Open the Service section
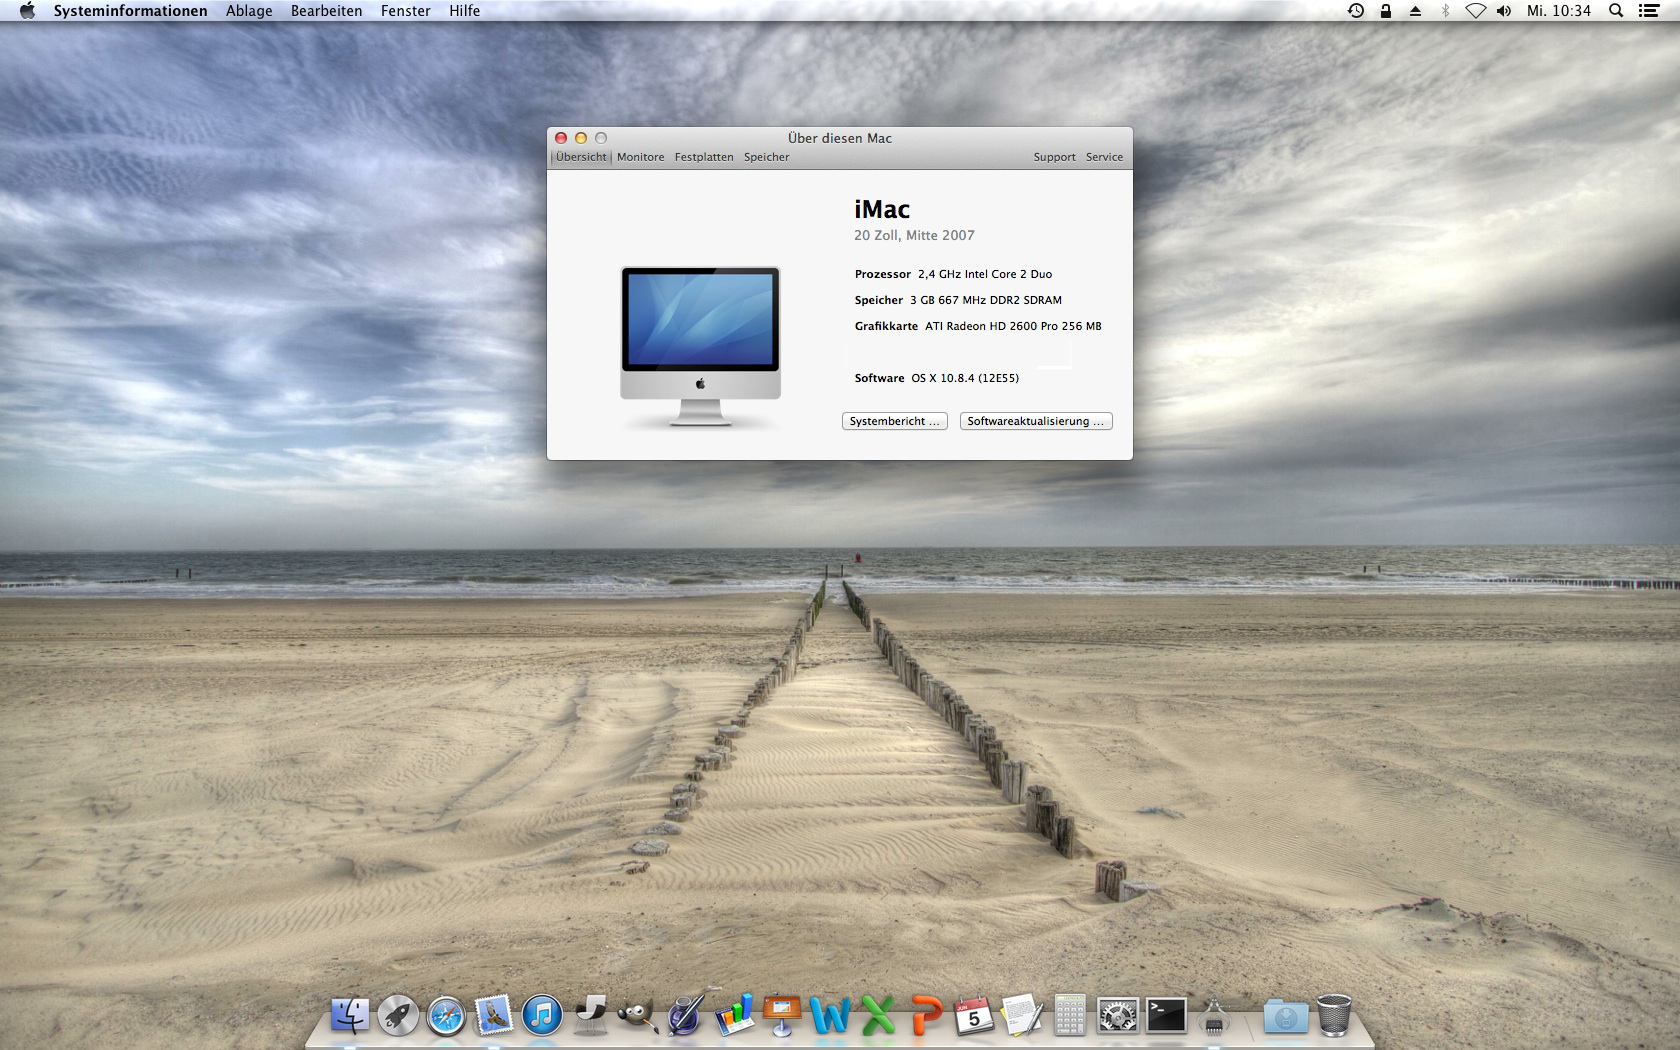 [1105, 157]
